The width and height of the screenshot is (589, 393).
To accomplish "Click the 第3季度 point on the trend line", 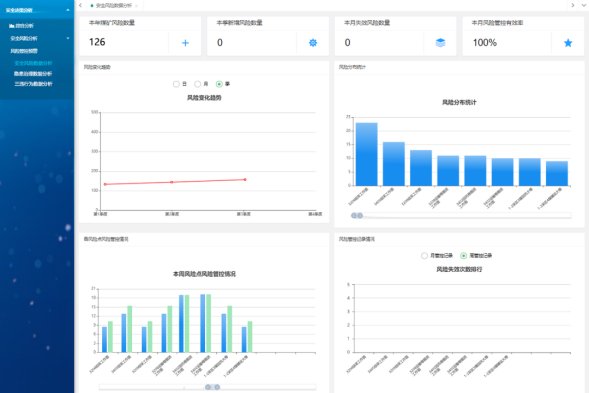I will tap(245, 180).
